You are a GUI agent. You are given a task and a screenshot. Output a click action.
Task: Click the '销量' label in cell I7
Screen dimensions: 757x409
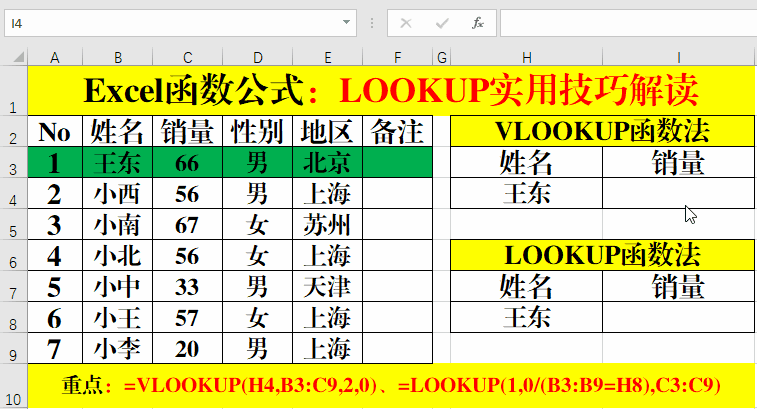[679, 286]
